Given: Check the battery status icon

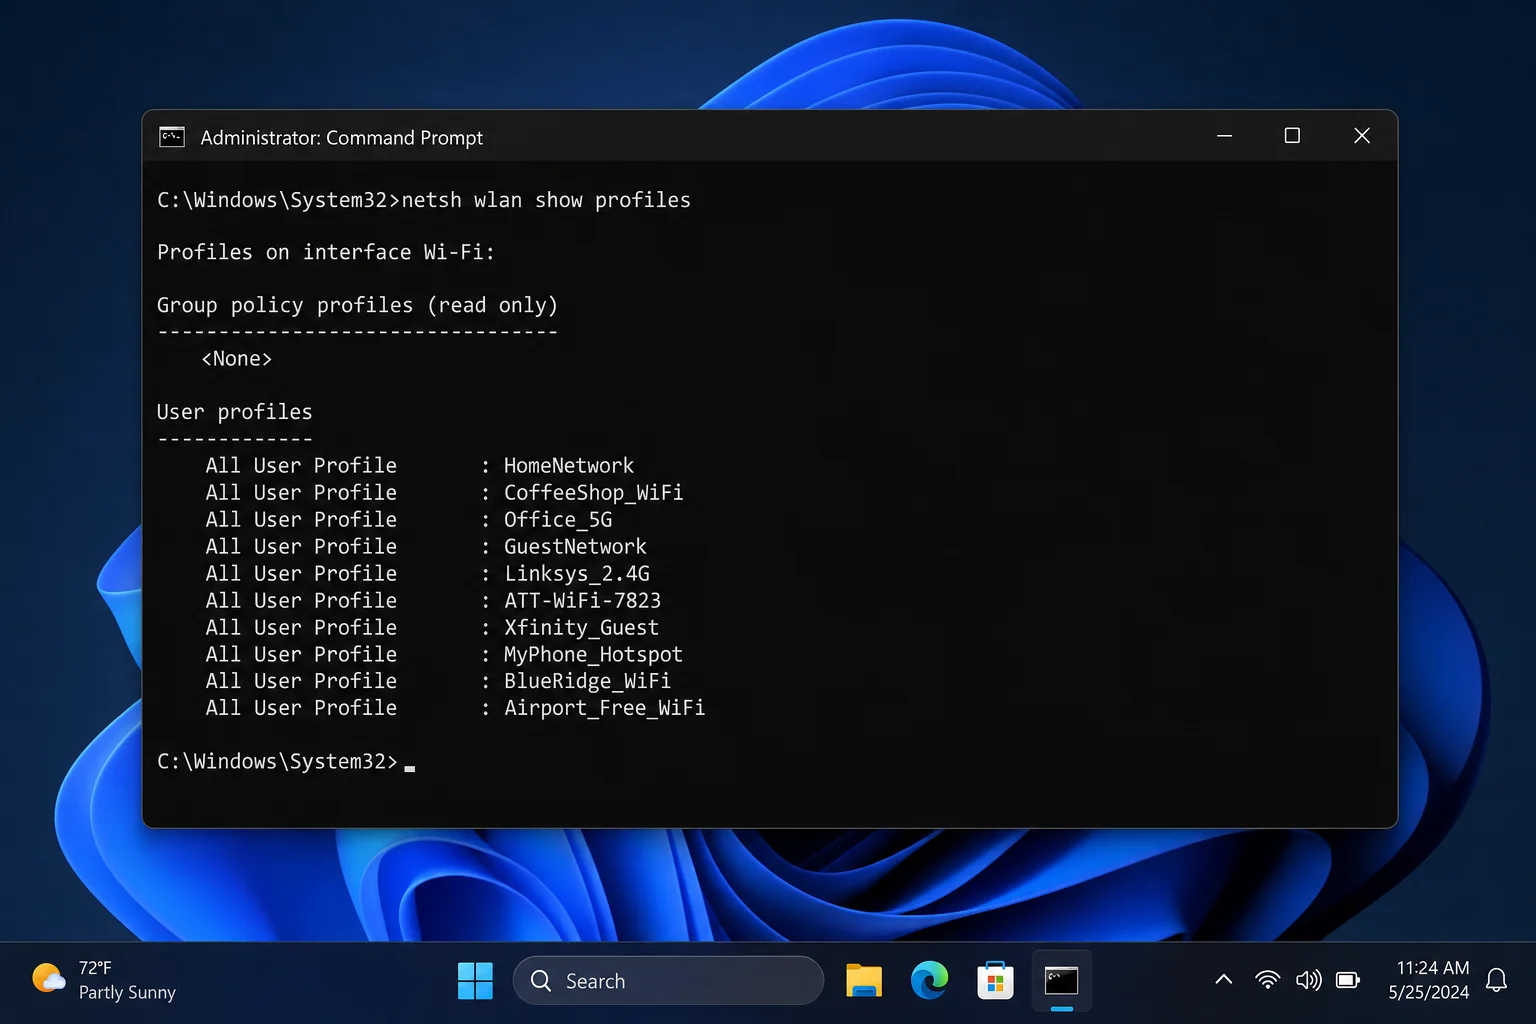Looking at the screenshot, I should tap(1348, 980).
